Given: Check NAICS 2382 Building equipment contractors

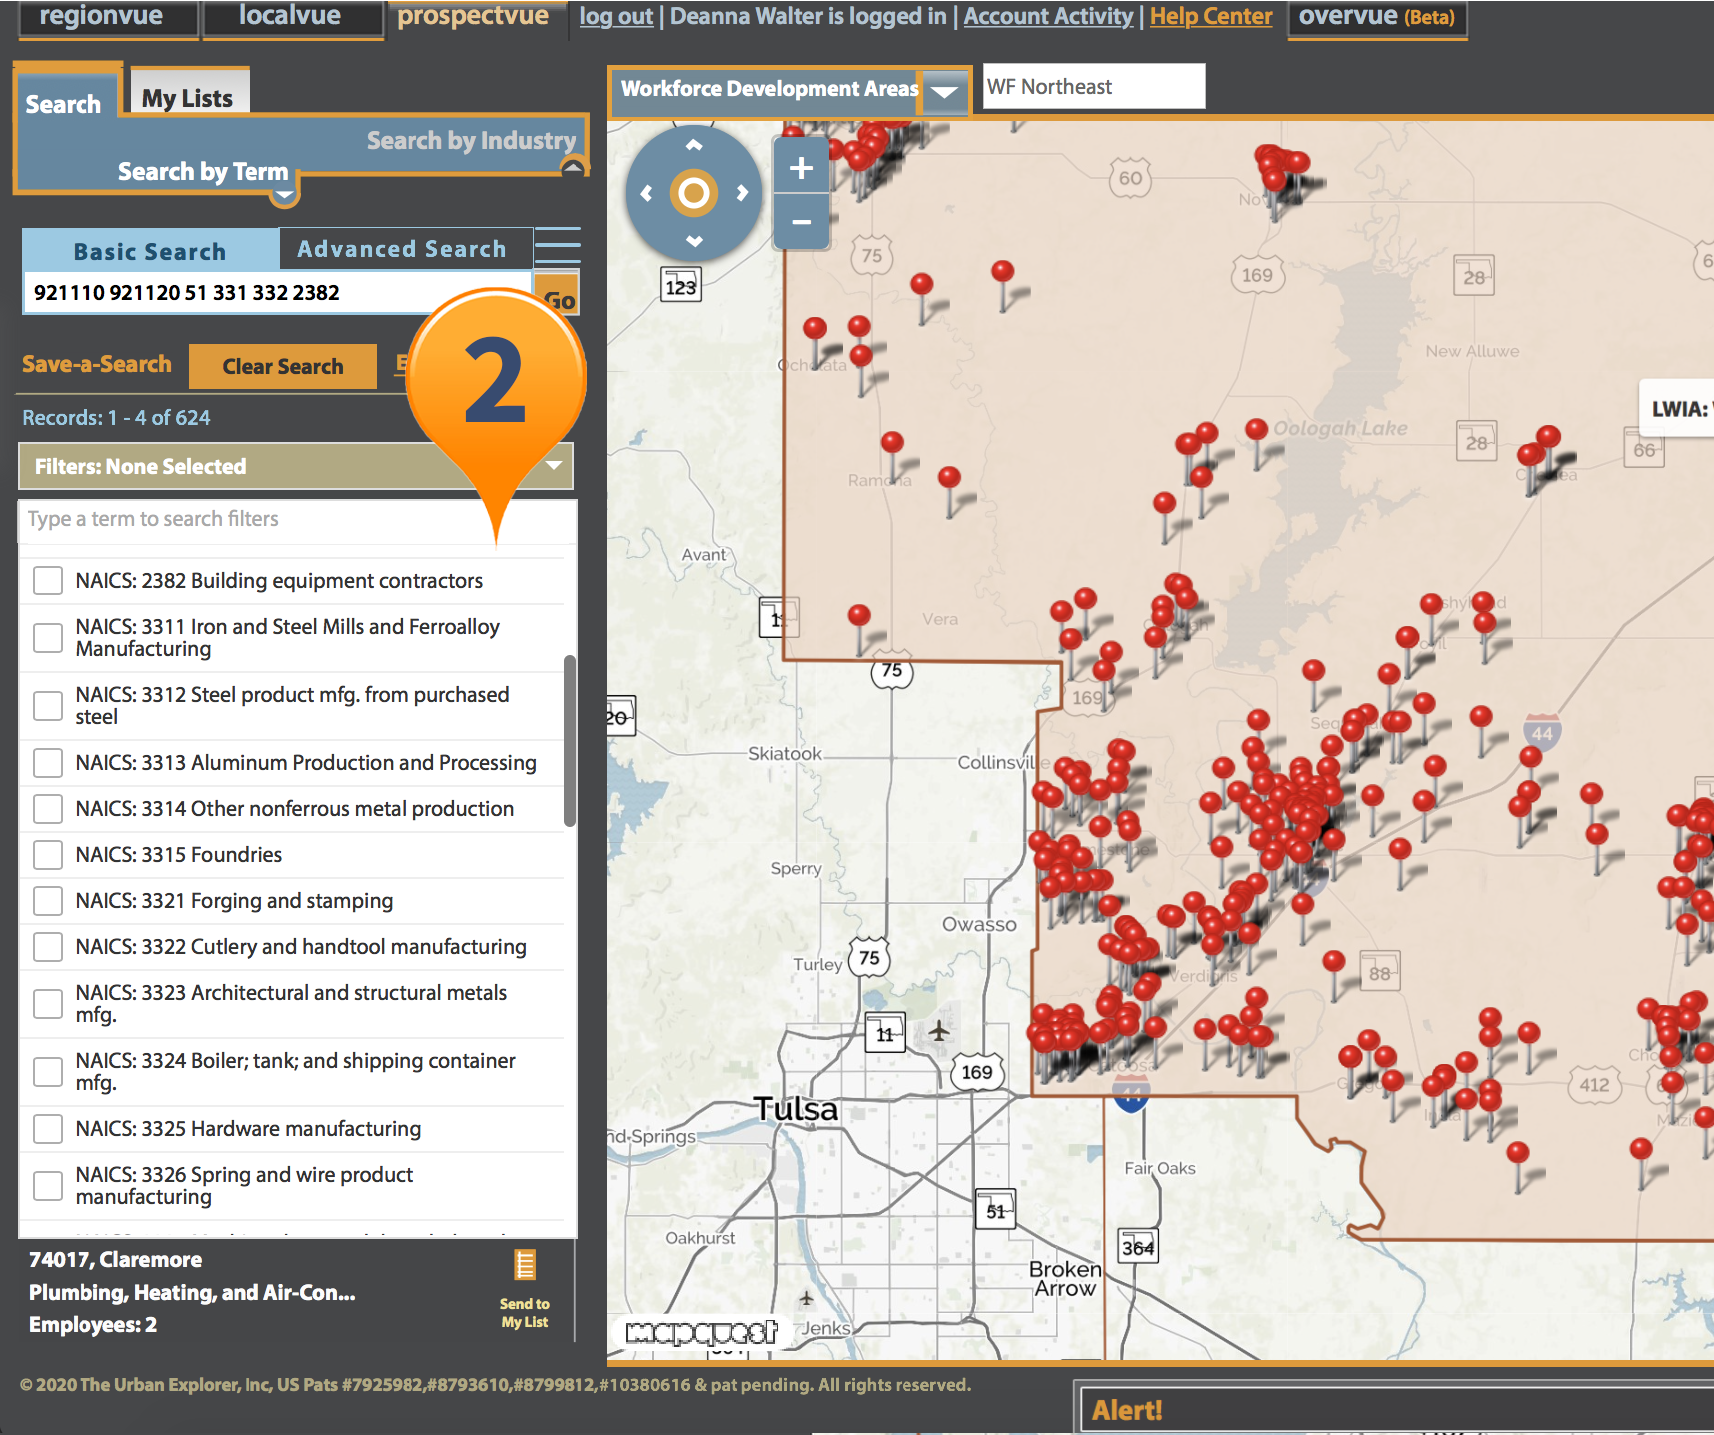Looking at the screenshot, I should click(48, 581).
